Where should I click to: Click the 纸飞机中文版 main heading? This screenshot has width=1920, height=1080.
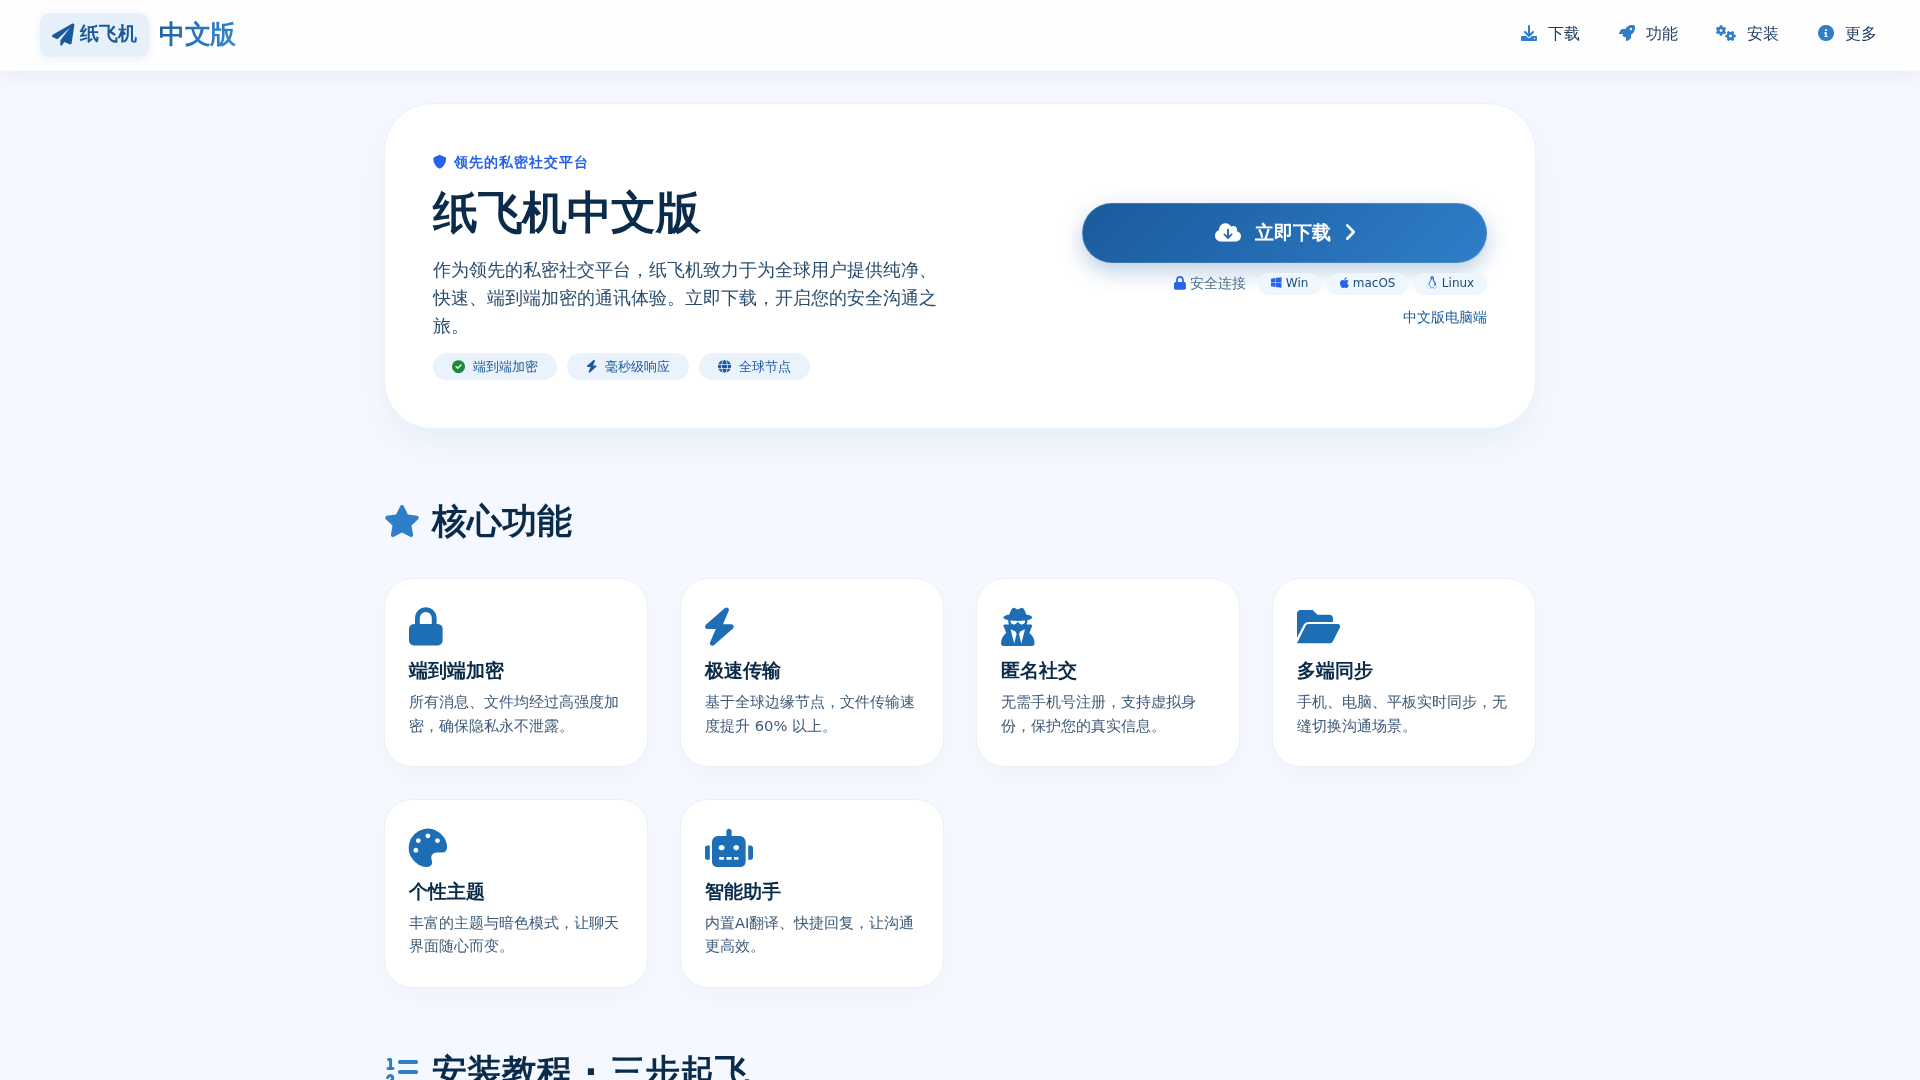(x=566, y=214)
